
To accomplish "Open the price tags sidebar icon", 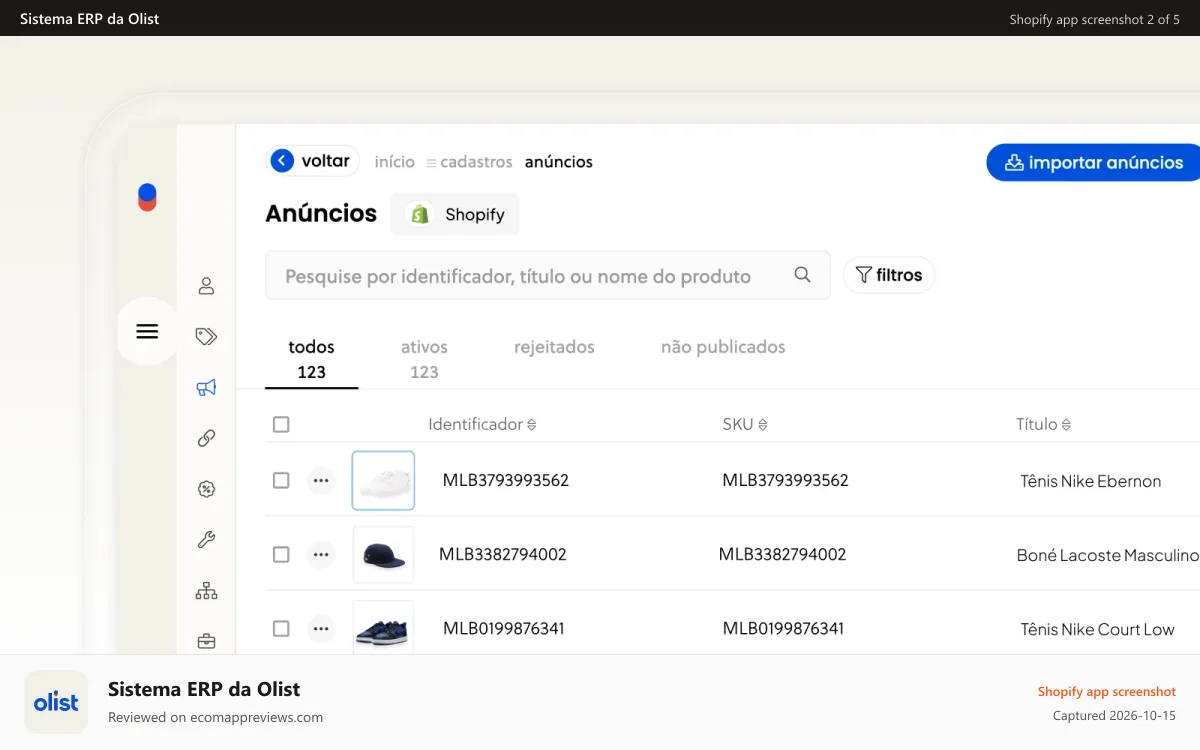I will coord(206,336).
